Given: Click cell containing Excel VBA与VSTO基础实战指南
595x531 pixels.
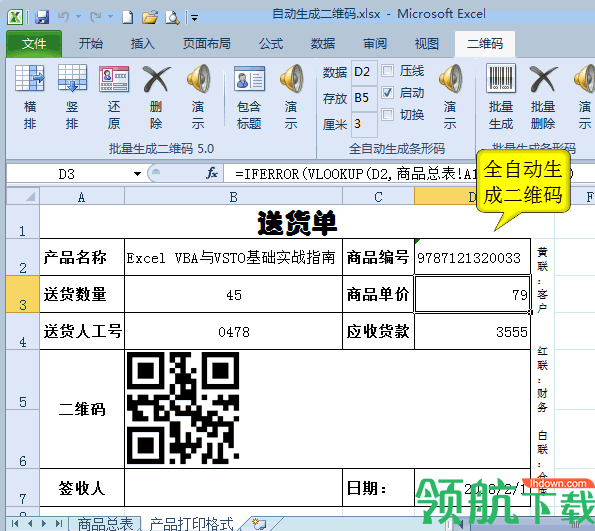Looking at the screenshot, I should pos(233,257).
